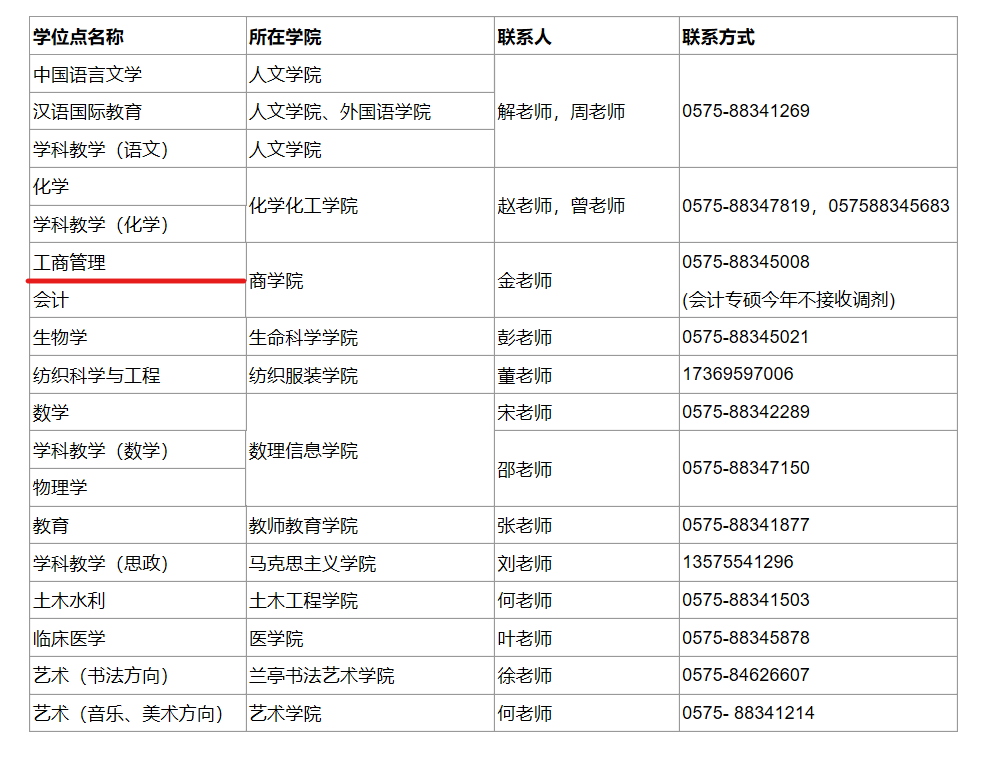This screenshot has height=758, width=986.
Task: Click the note 会计专硕今年不接收调剂
Action: 788,300
